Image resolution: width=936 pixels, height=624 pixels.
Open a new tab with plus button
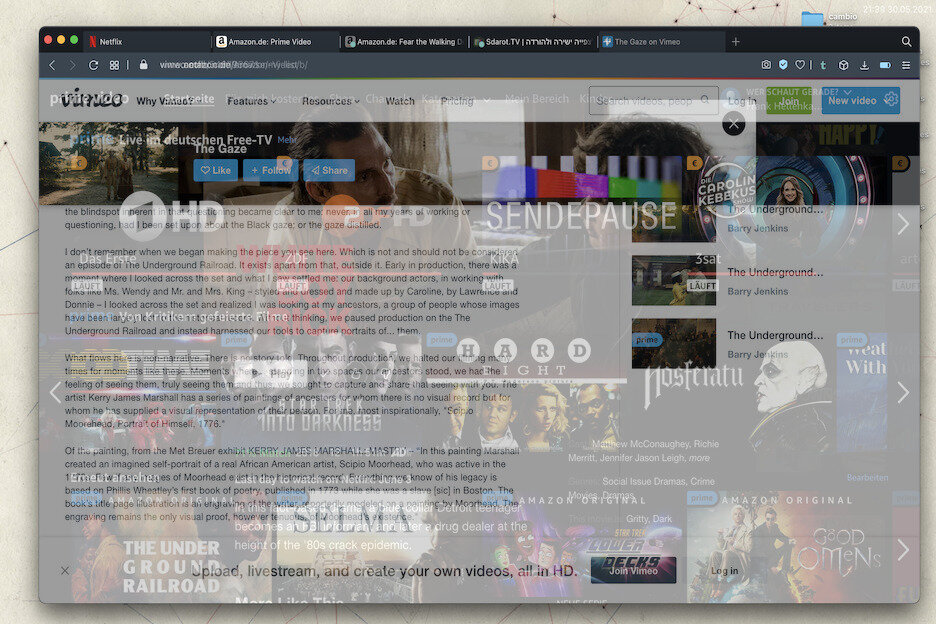pos(735,41)
